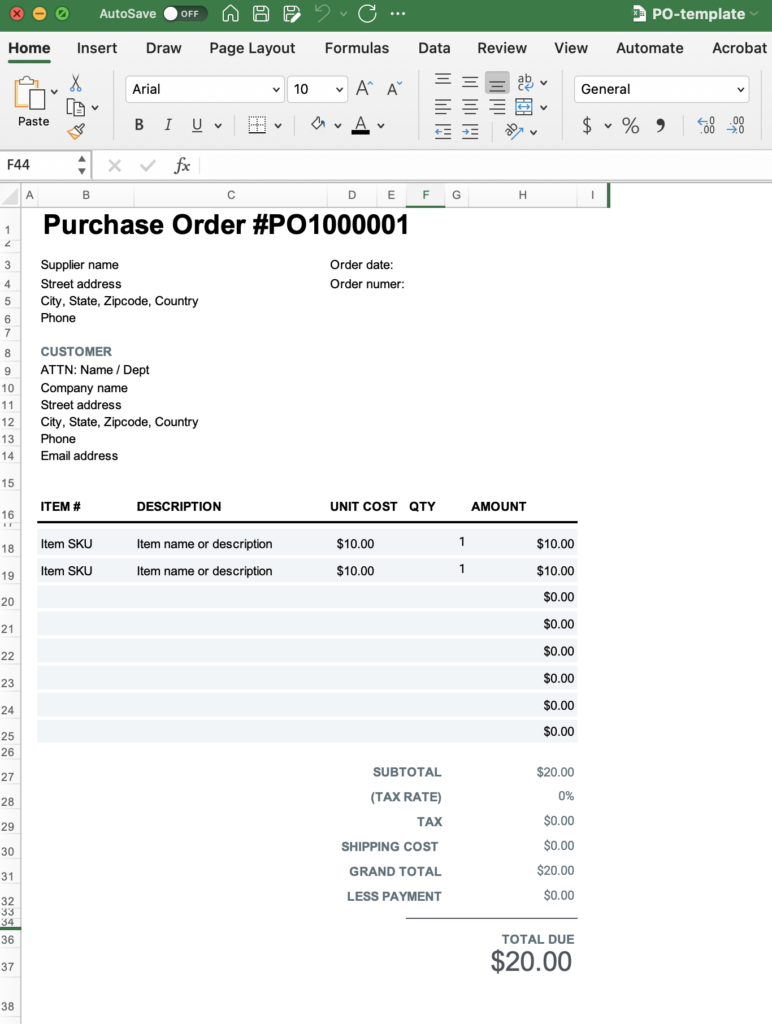The height and width of the screenshot is (1024, 772).
Task: Click the Cut scissors icon
Action: [76, 83]
